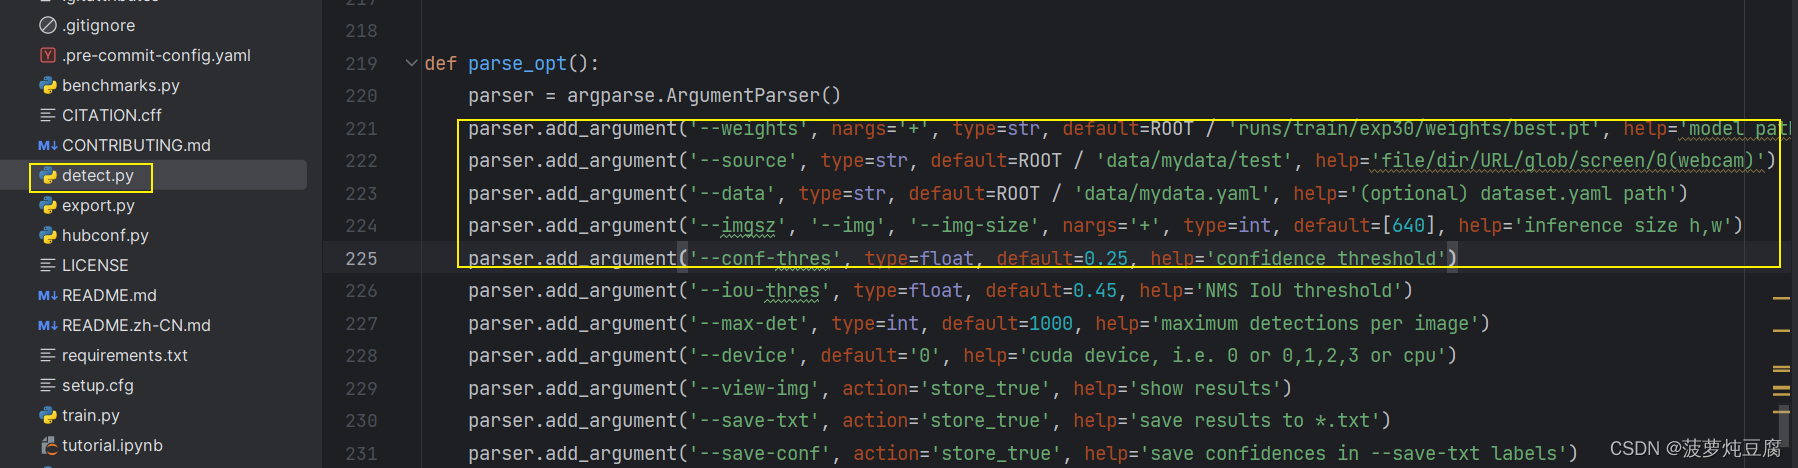Click the '--device' argument string

(743, 356)
